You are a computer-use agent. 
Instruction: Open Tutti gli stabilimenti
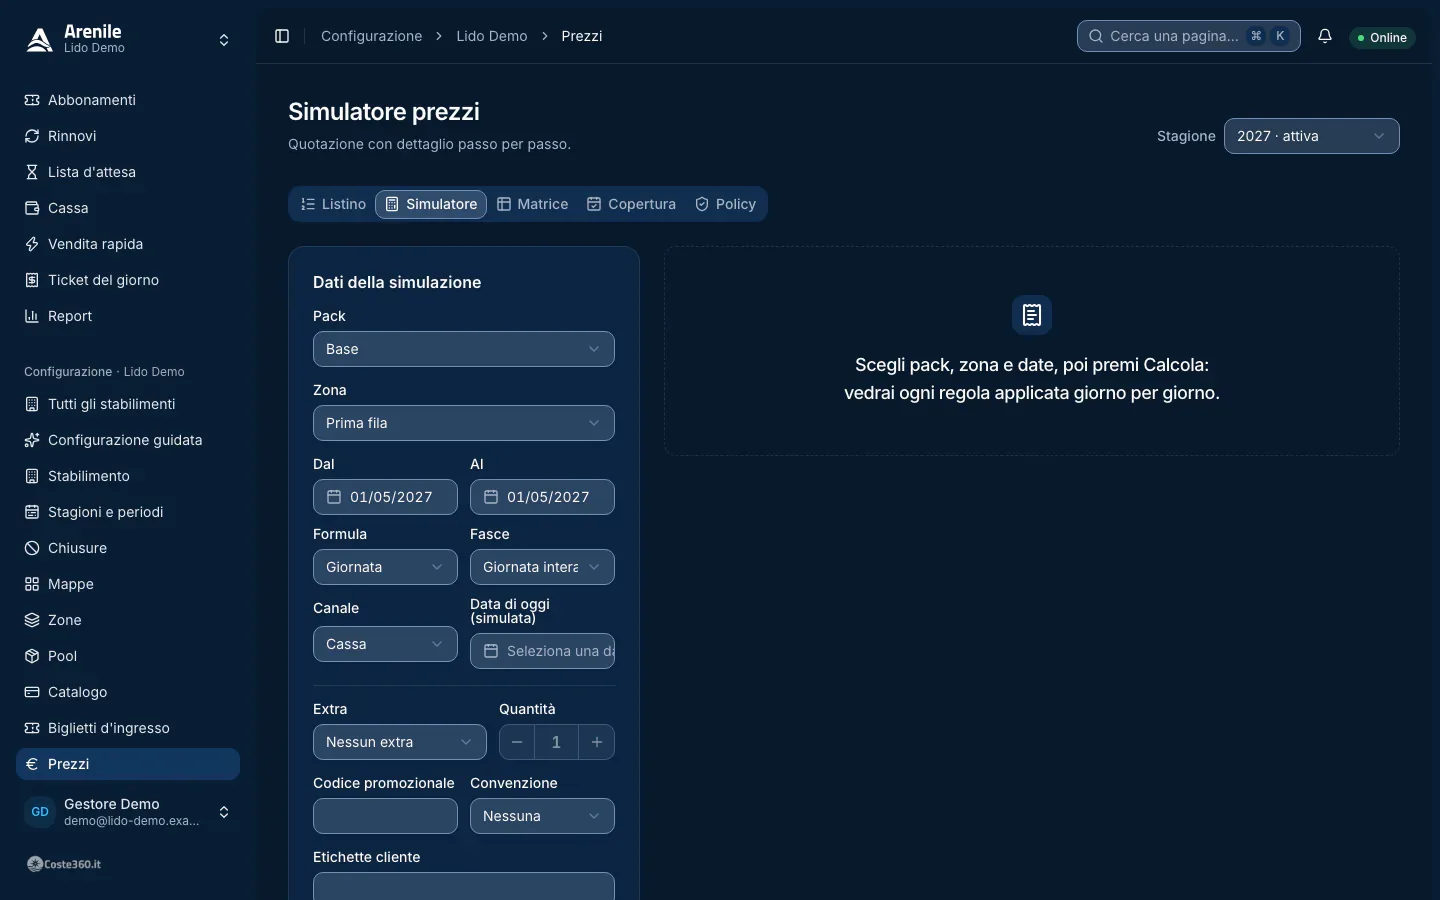(x=128, y=404)
